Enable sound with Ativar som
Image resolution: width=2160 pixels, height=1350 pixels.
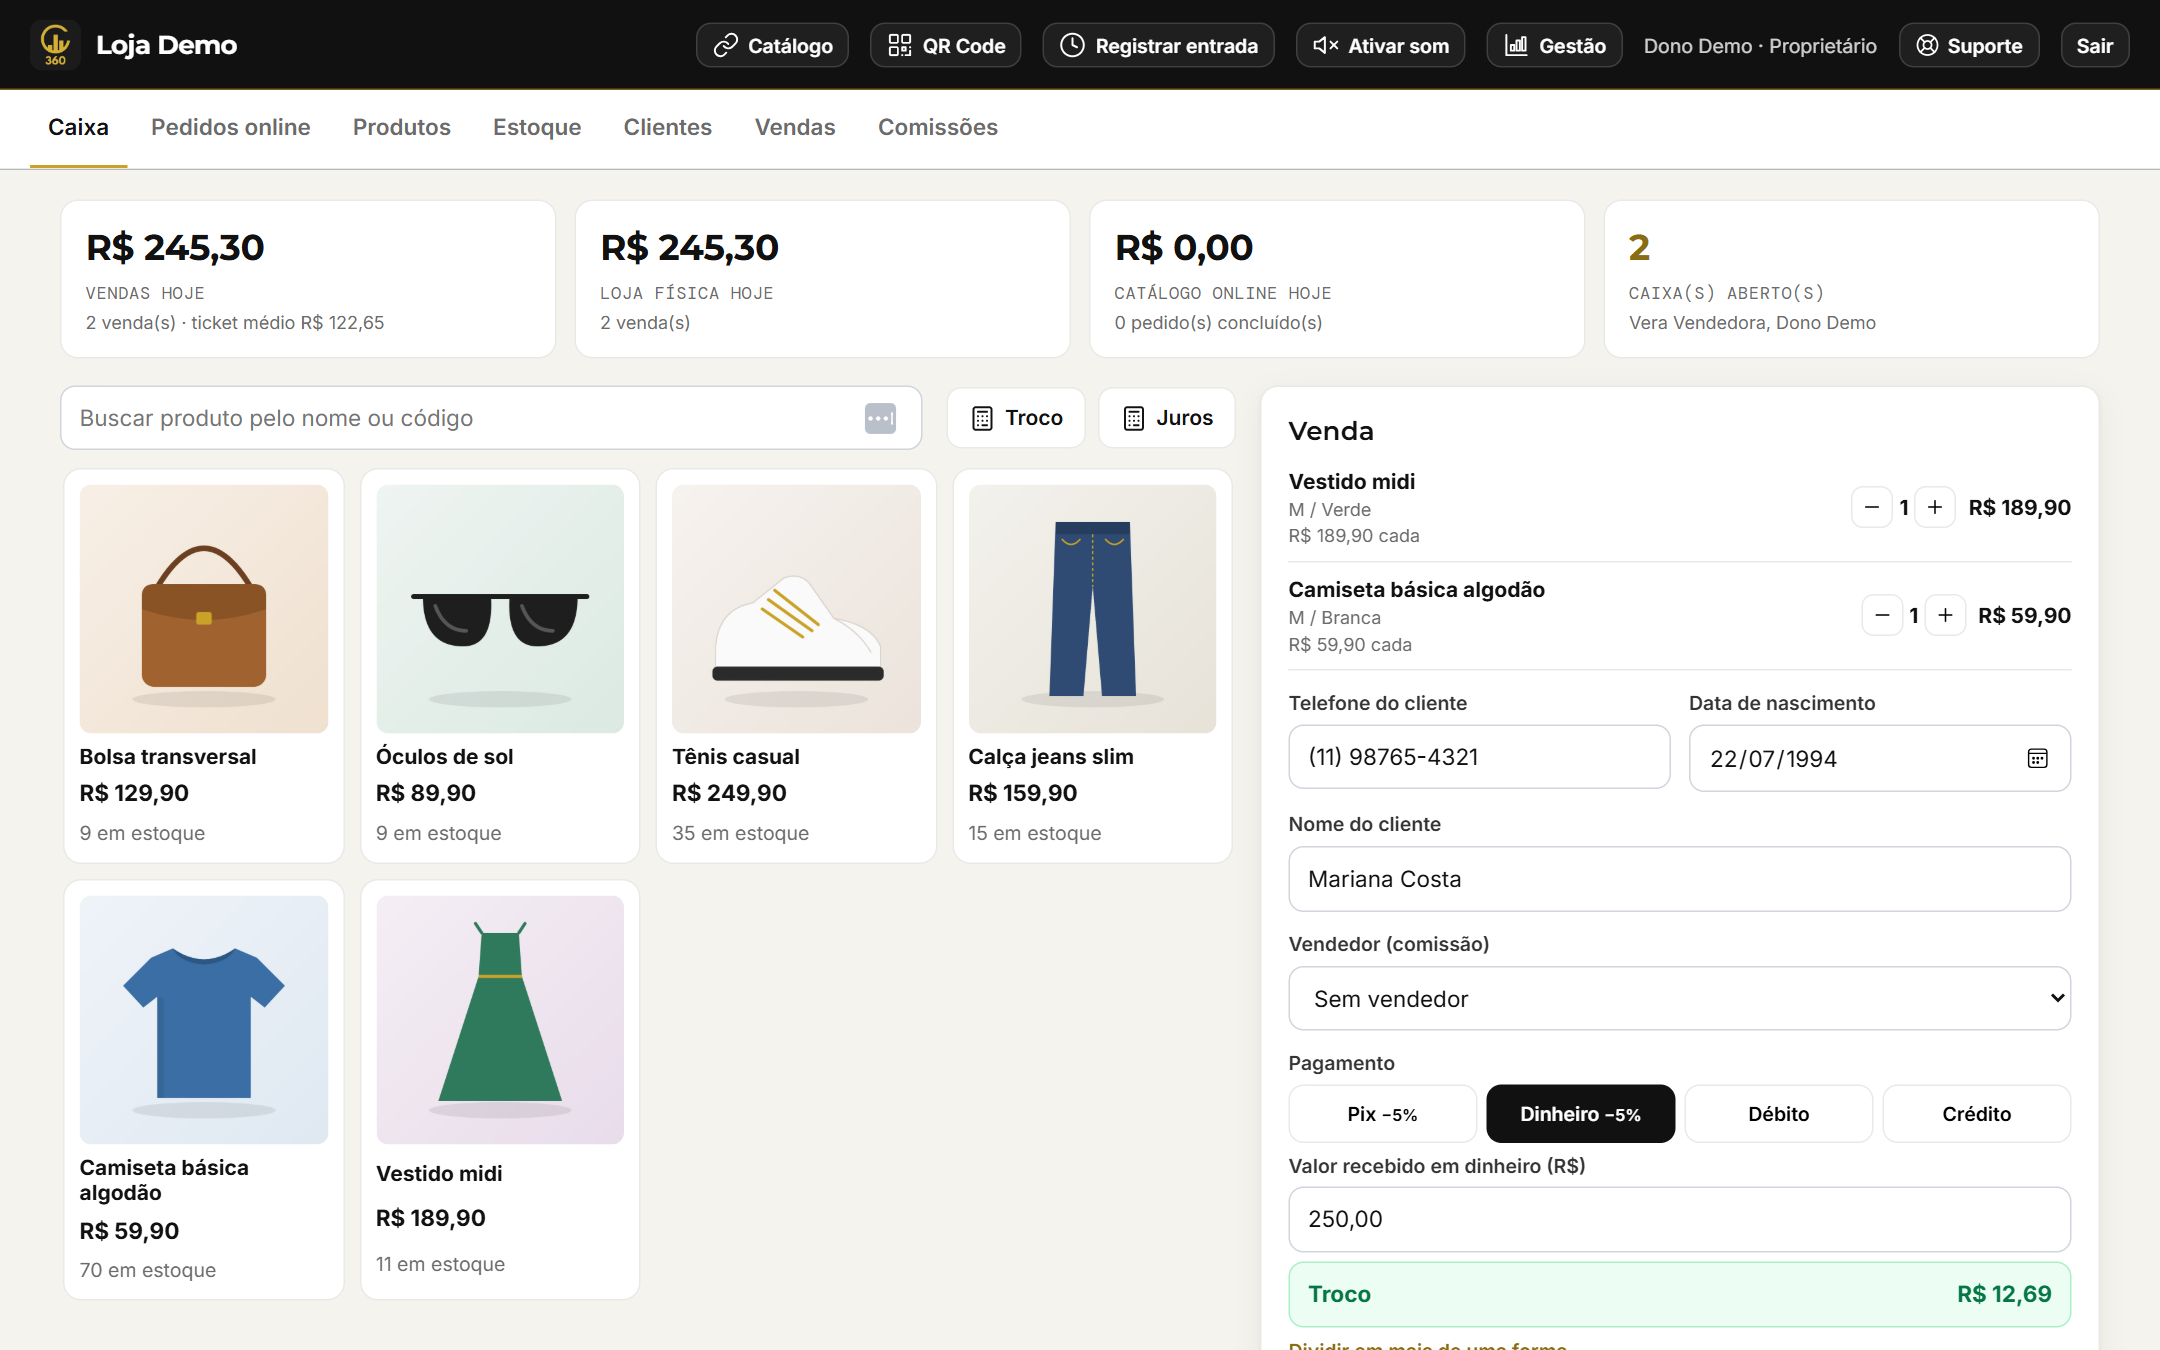pyautogui.click(x=1380, y=46)
